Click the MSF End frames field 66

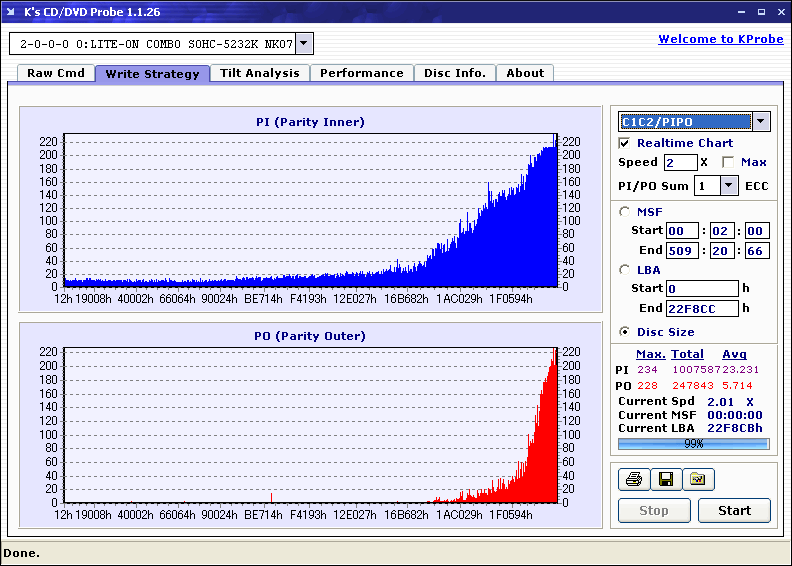[x=757, y=250]
